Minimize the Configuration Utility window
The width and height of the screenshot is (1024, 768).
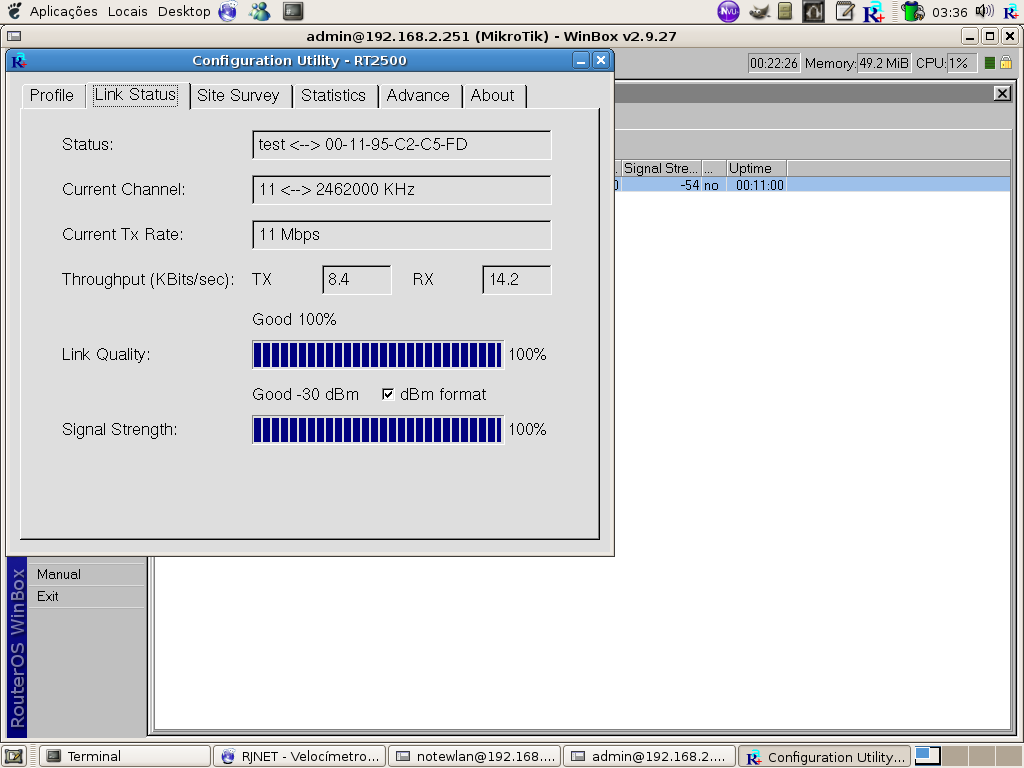click(x=581, y=61)
